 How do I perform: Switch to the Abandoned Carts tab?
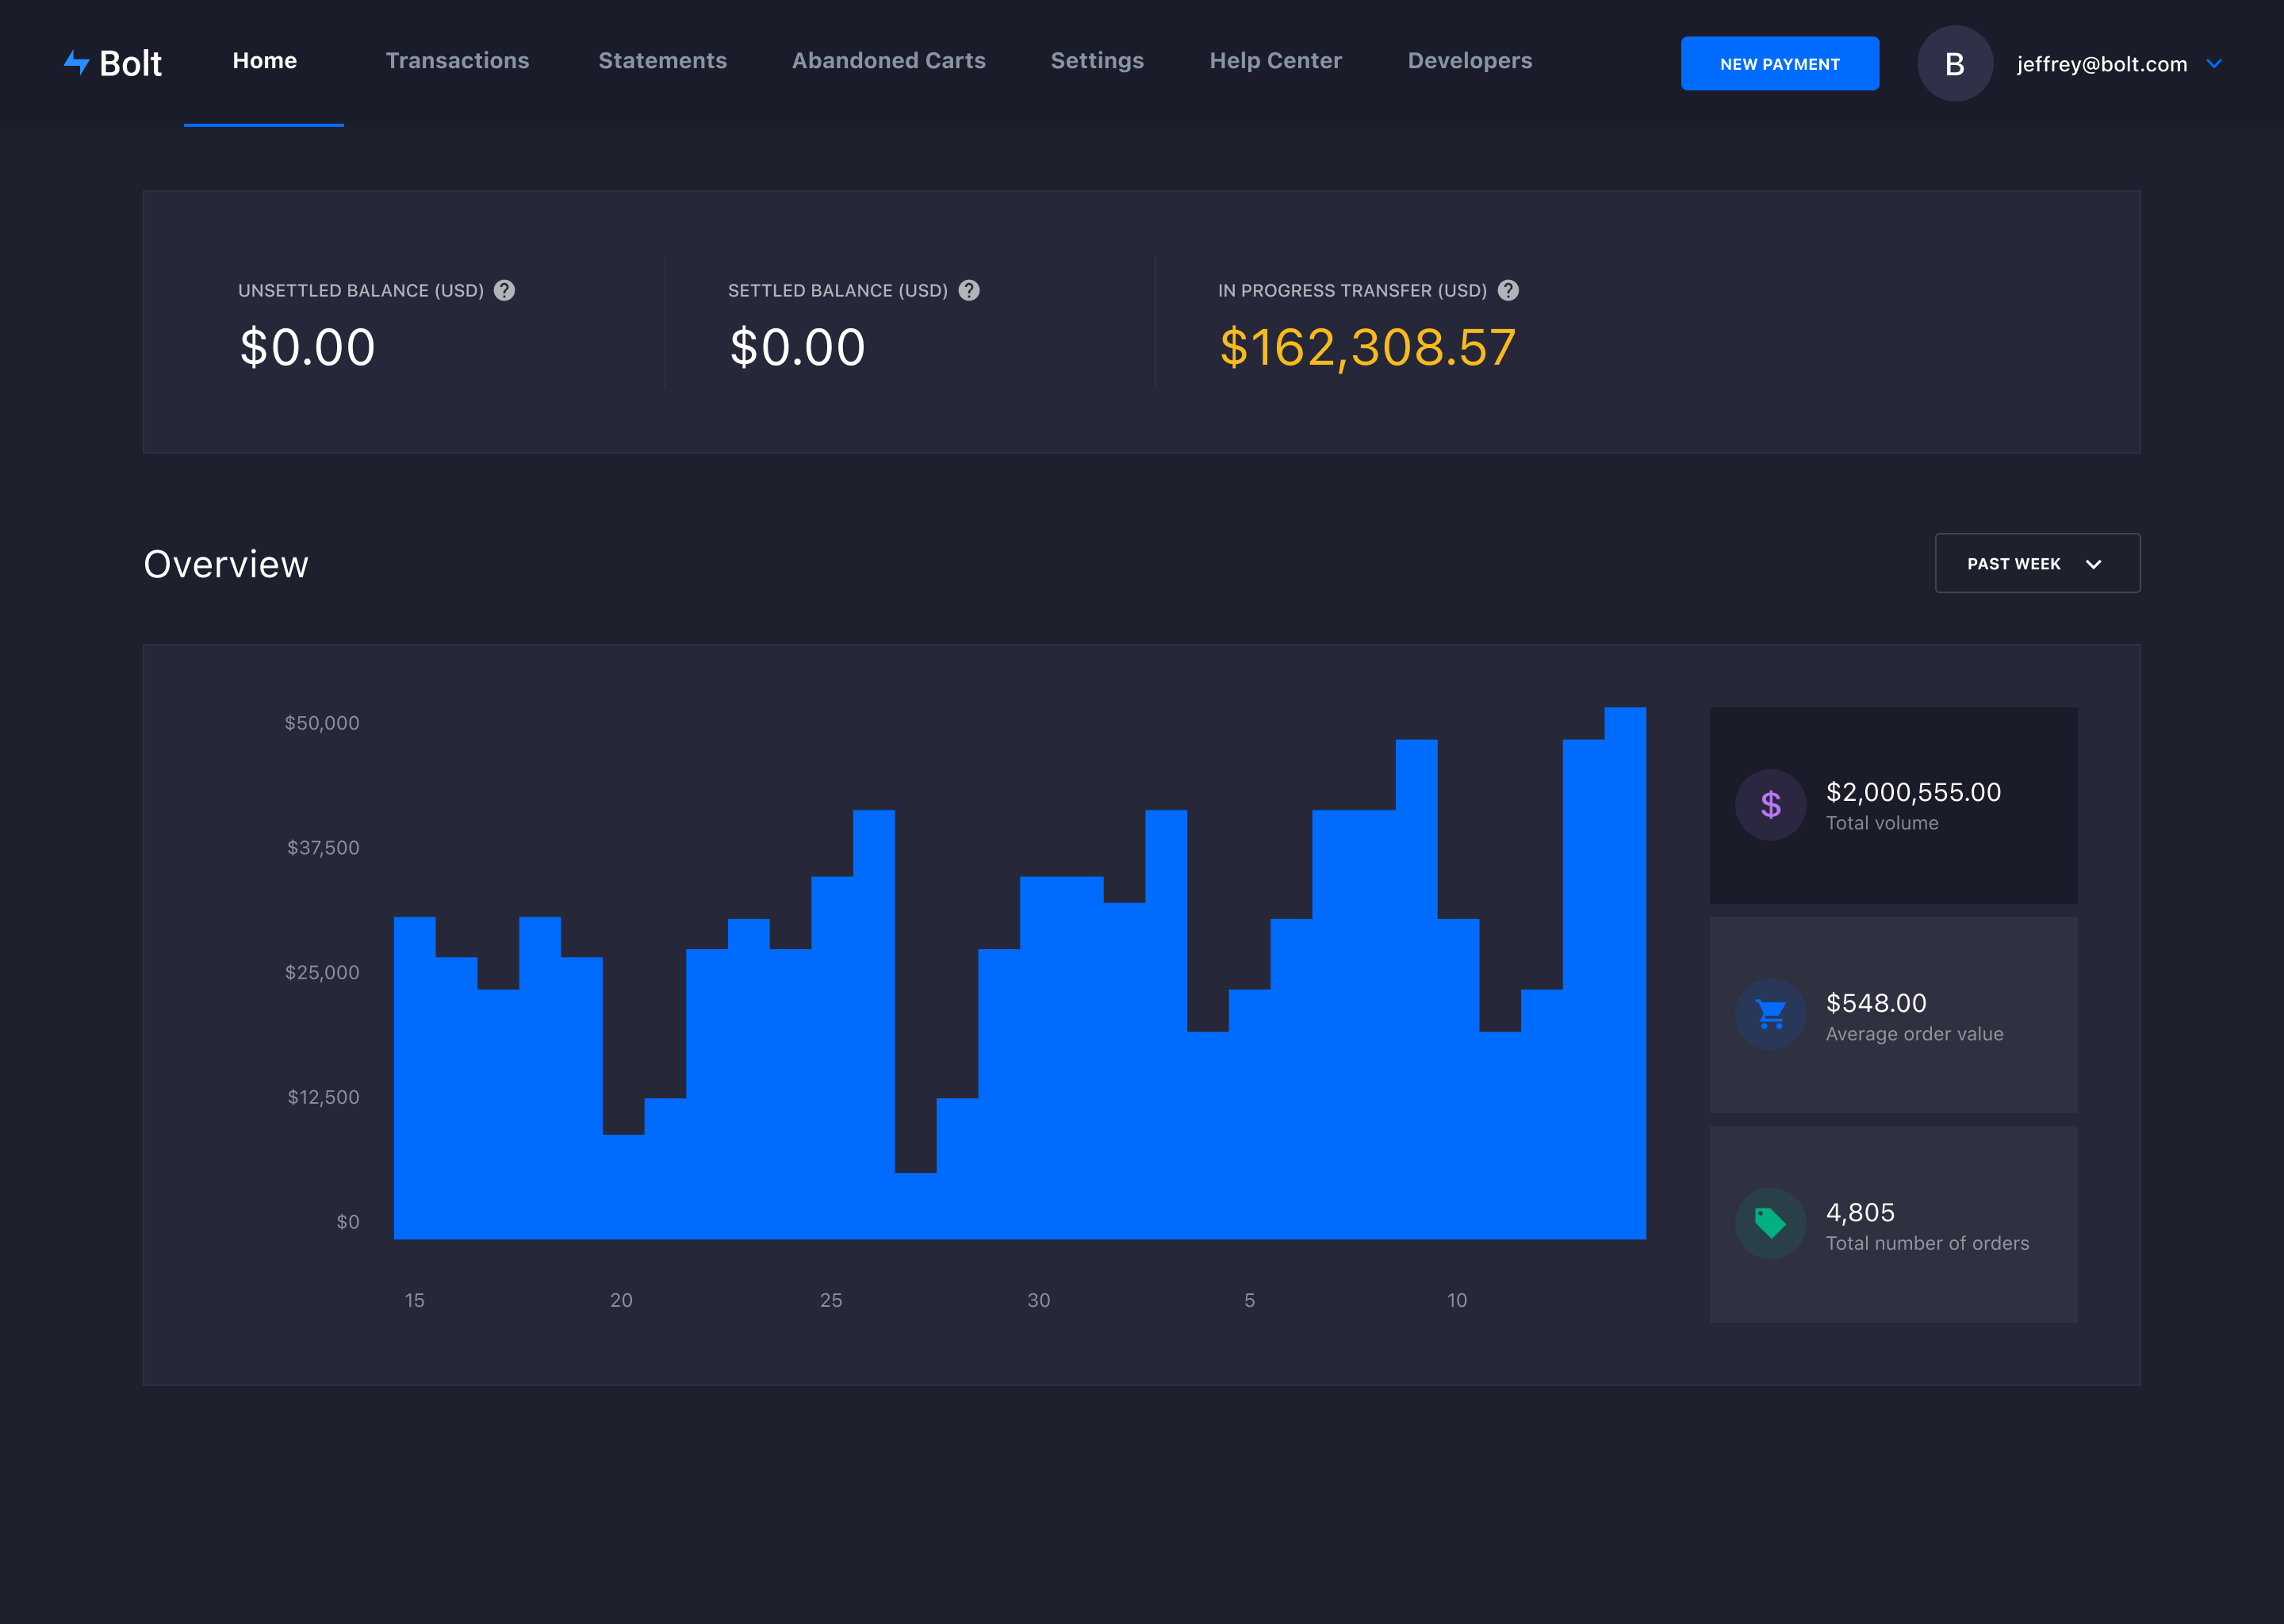tap(888, 61)
